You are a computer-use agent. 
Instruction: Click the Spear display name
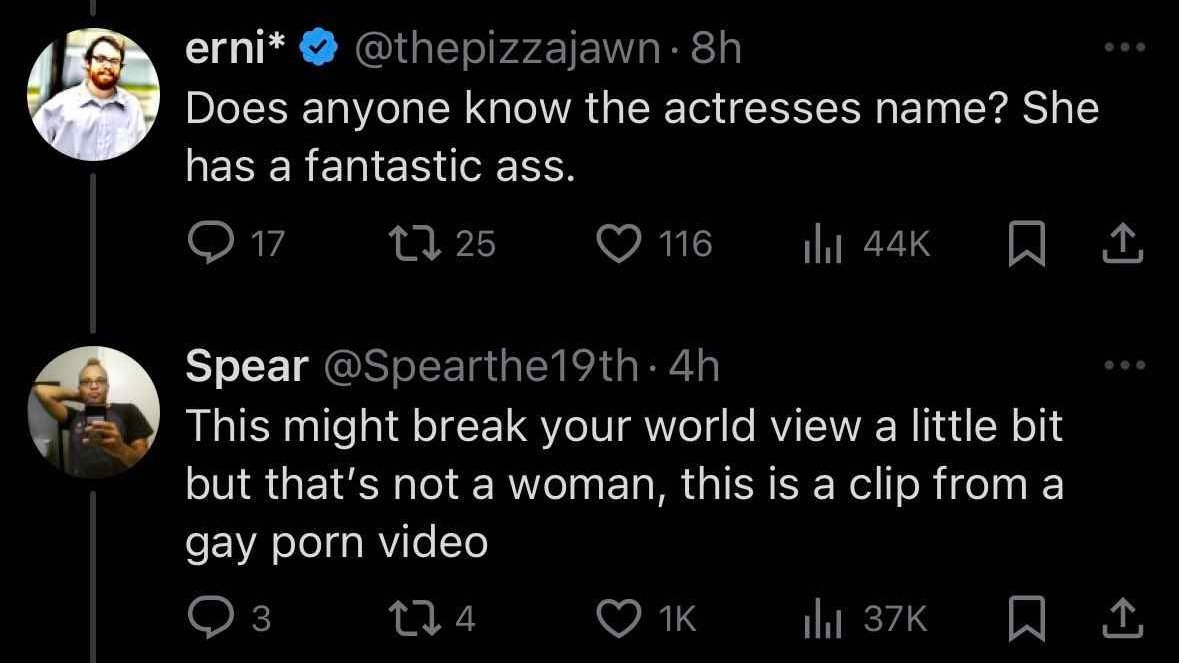(x=246, y=368)
